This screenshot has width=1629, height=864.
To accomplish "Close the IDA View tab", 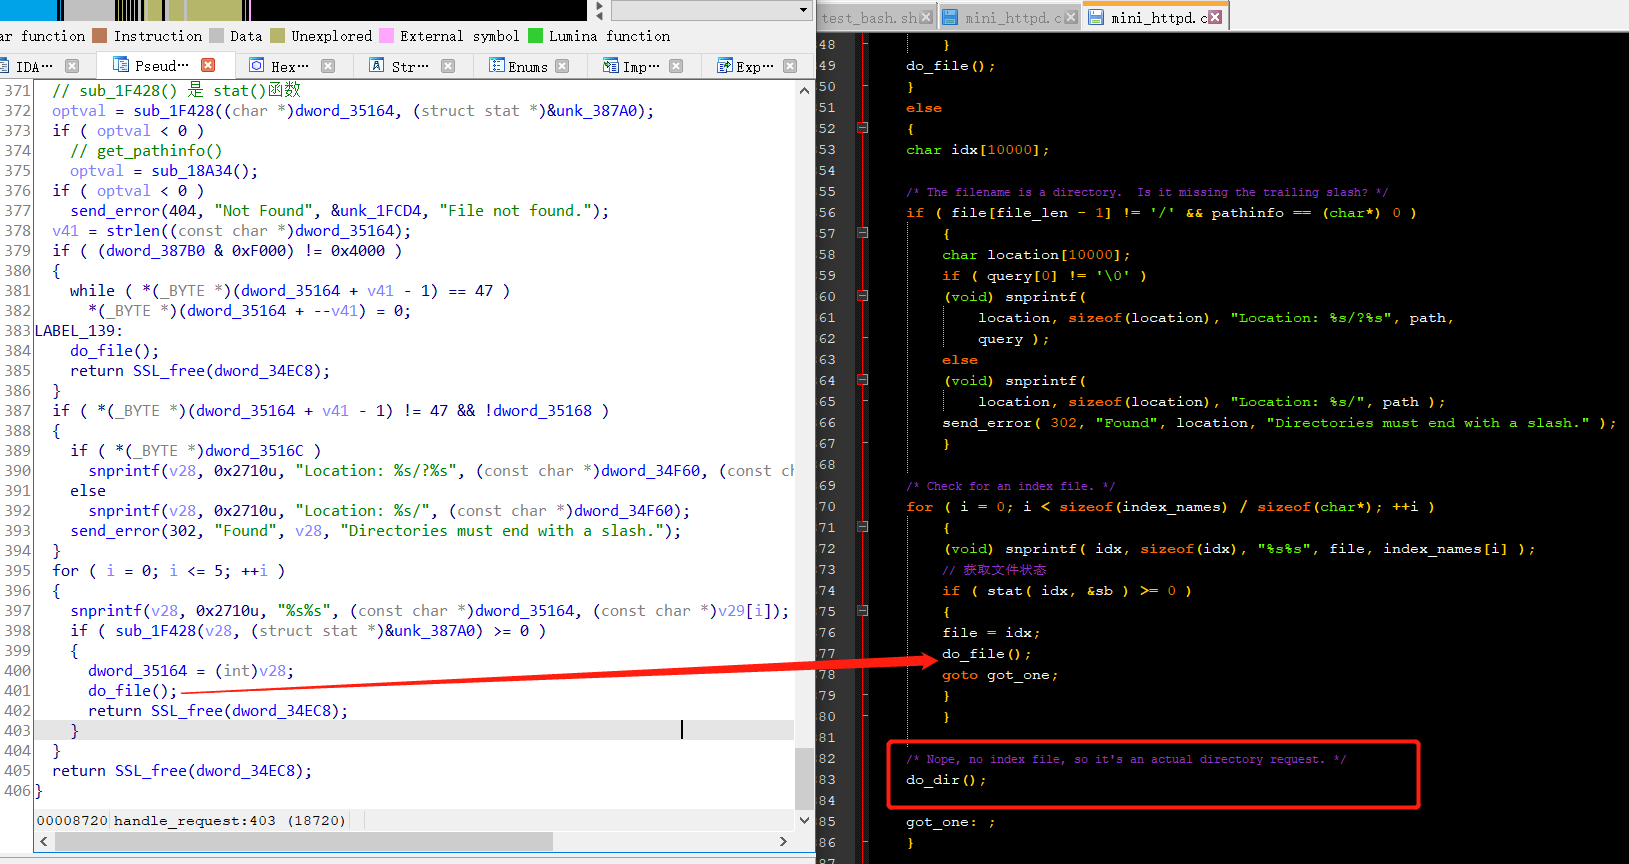I will pos(72,66).
